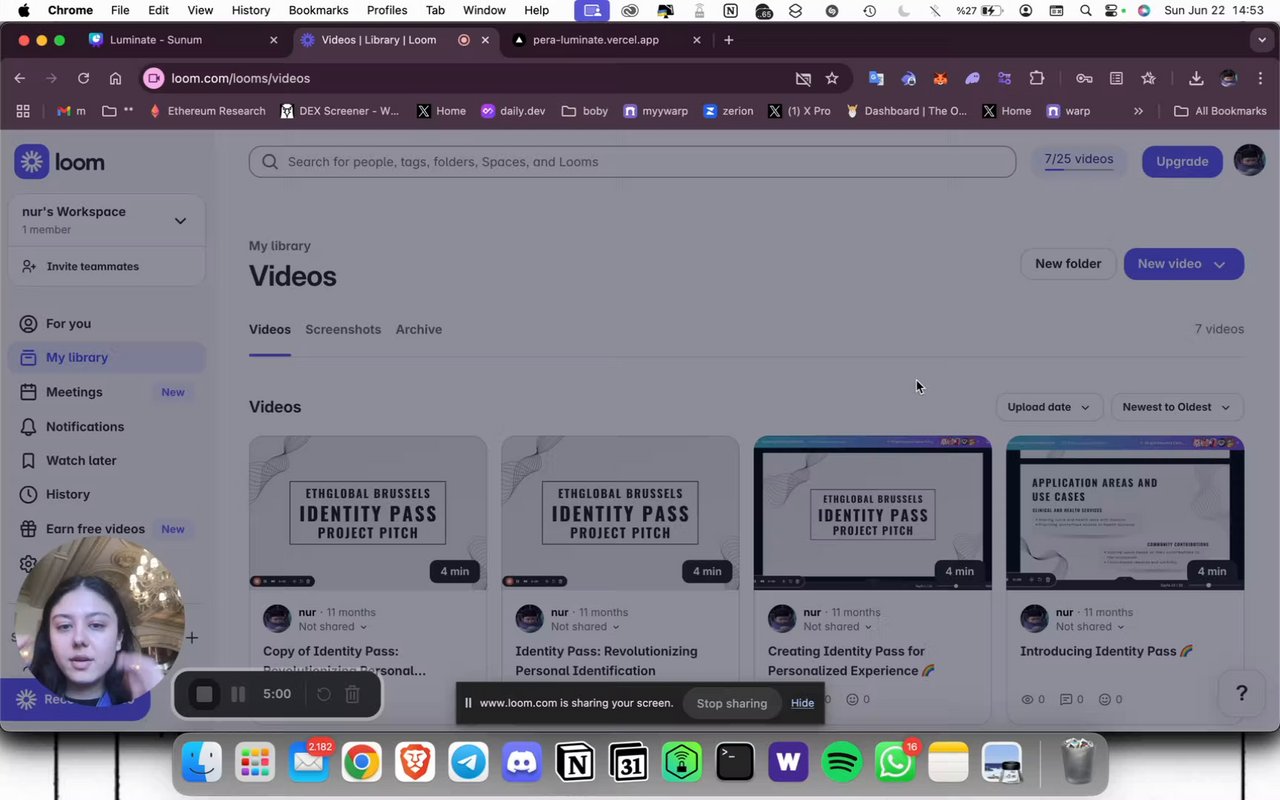Open For you in the sidebar
The image size is (1280, 800).
pyautogui.click(x=68, y=323)
